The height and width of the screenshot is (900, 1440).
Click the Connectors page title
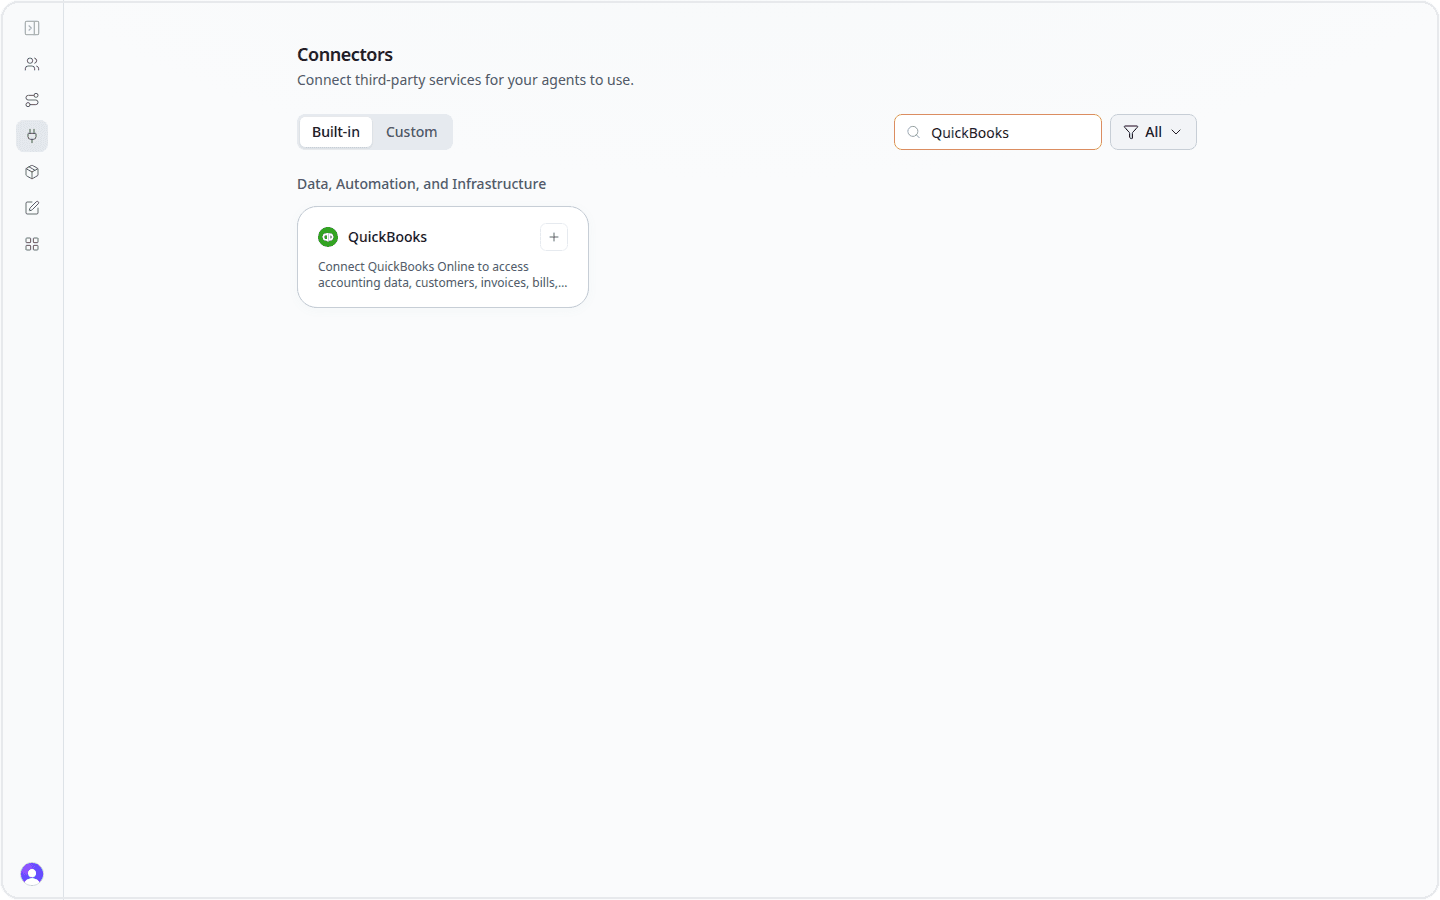pyautogui.click(x=345, y=55)
